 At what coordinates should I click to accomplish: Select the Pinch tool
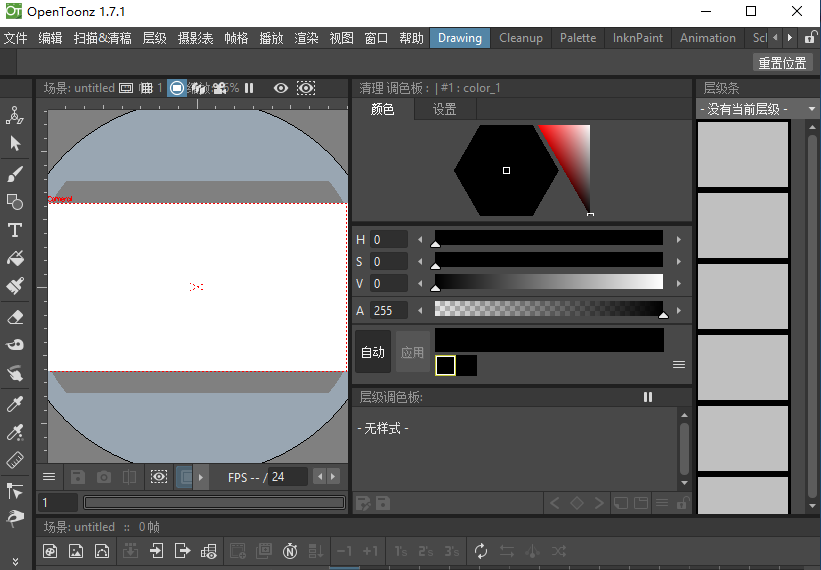[15, 518]
